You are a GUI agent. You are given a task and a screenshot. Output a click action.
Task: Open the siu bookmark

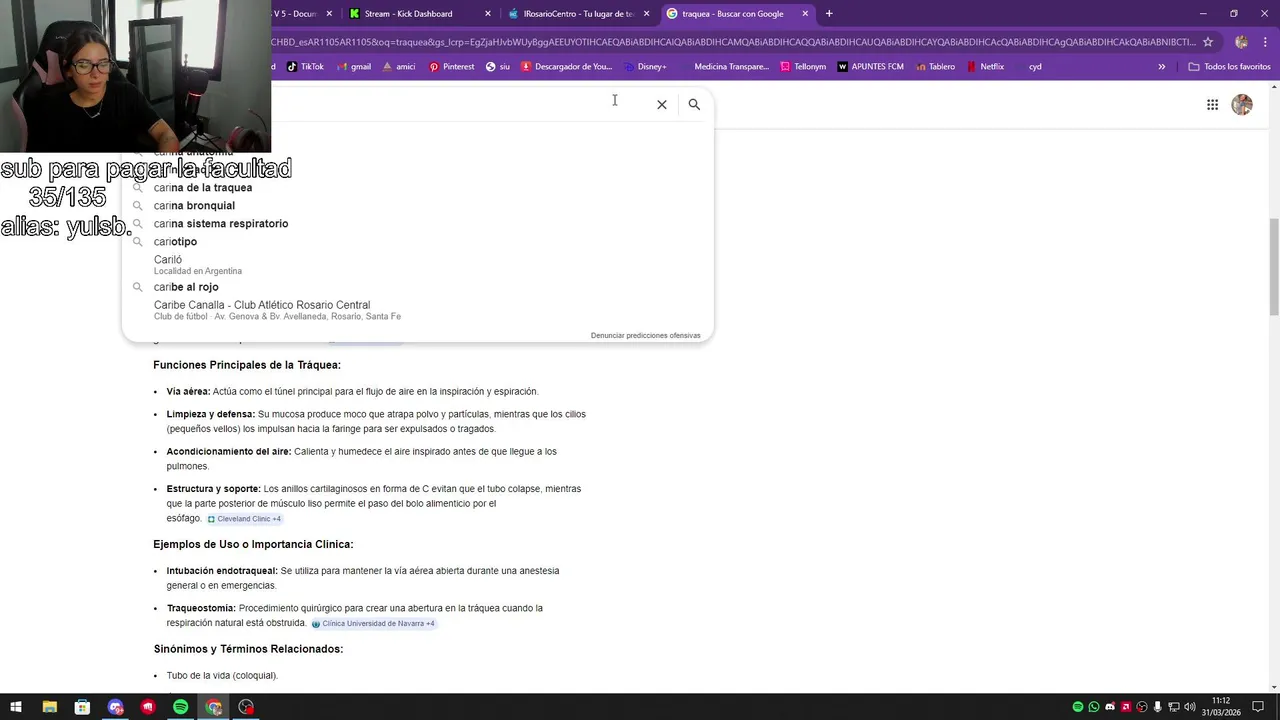[497, 67]
